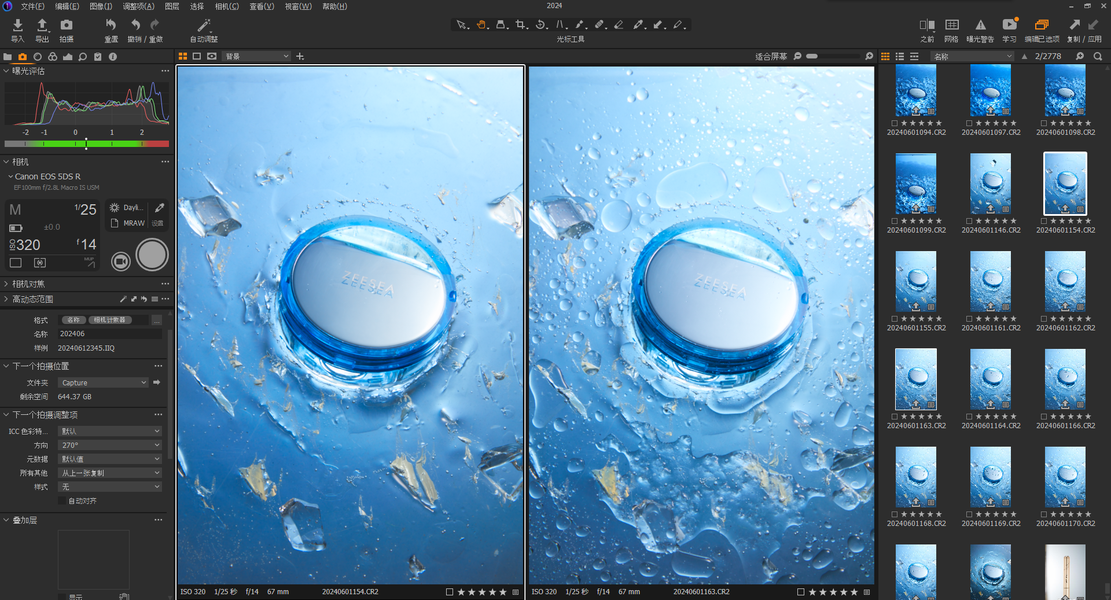
Task: Toggle the proofing eye view icon
Action: coord(212,56)
